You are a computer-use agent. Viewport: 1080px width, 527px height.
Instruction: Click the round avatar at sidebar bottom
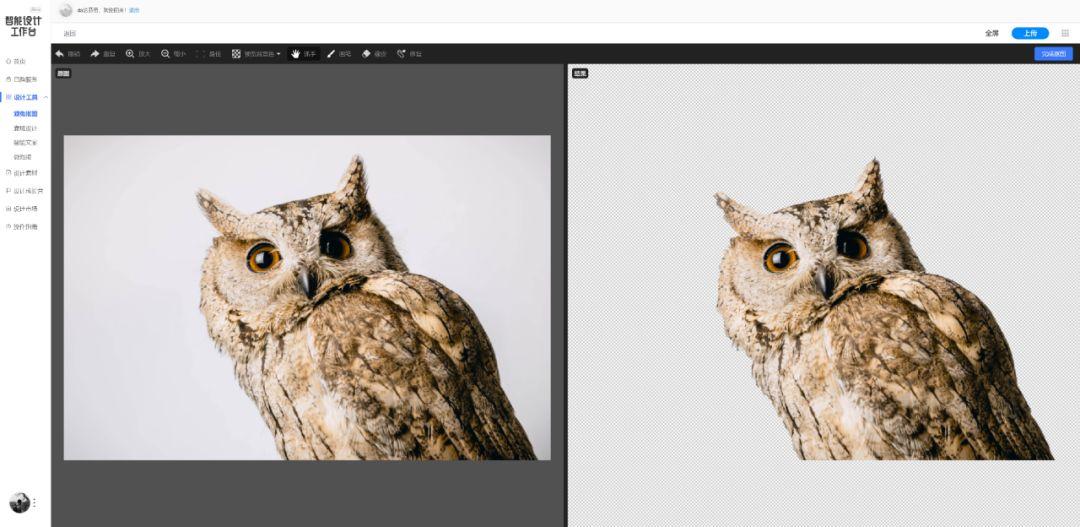[19, 503]
